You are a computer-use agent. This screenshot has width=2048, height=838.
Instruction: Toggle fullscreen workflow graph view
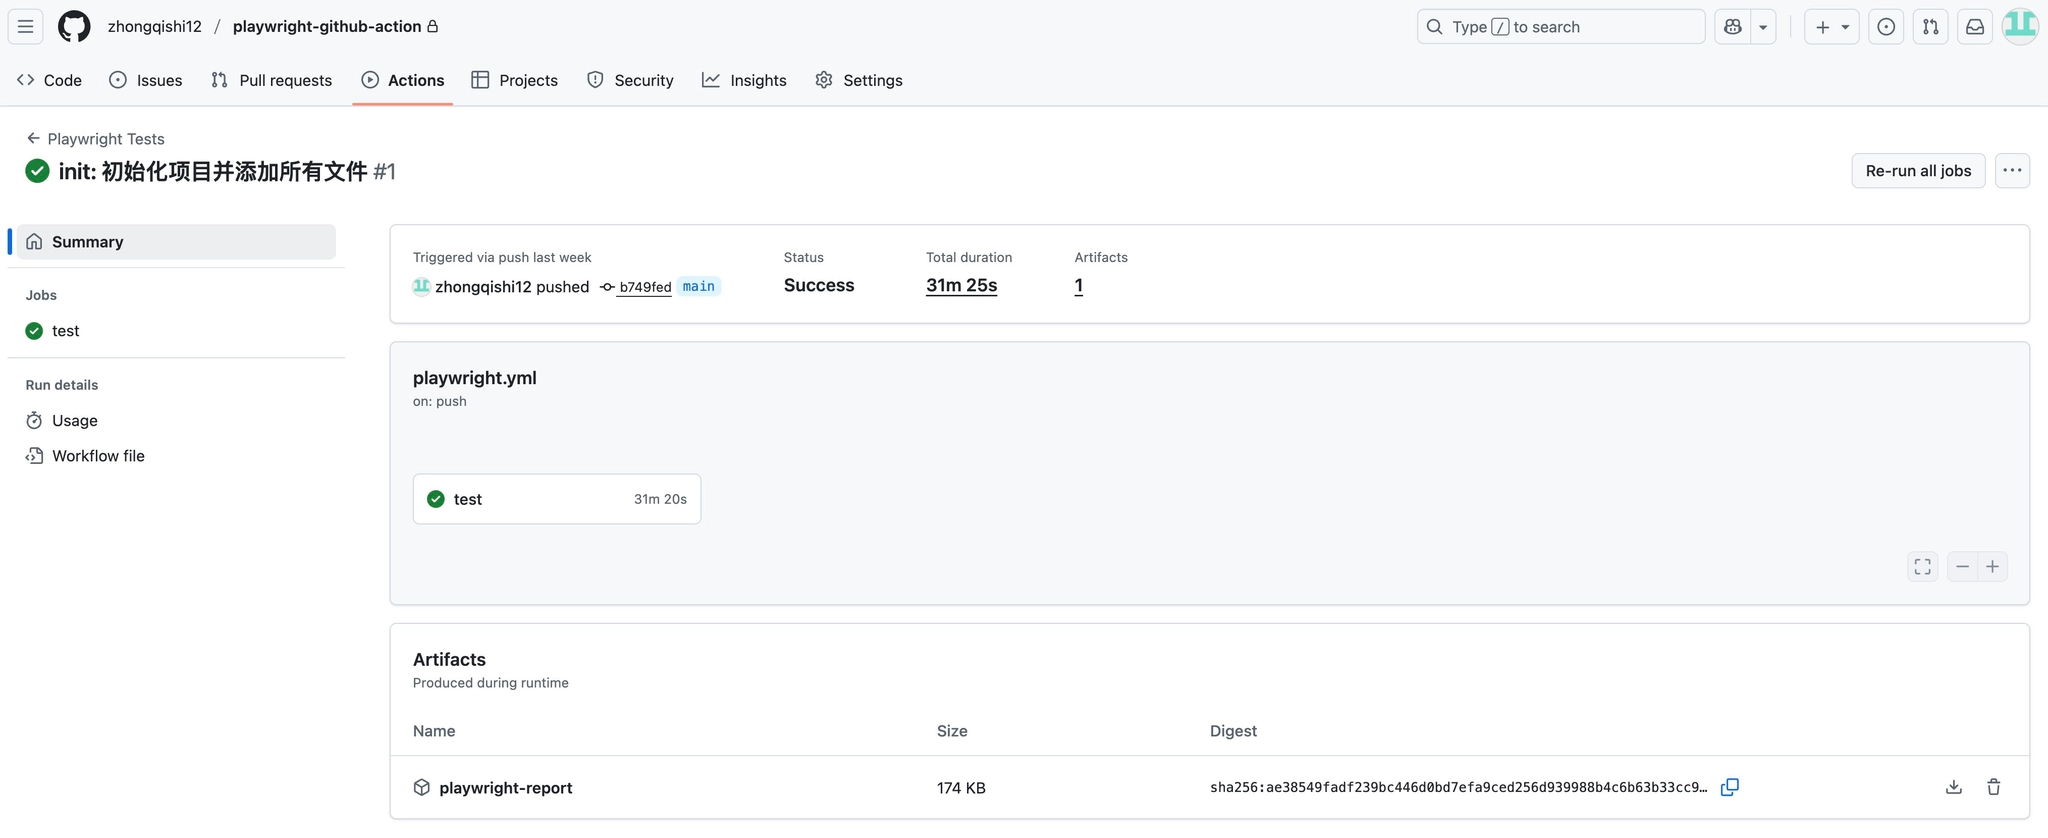coord(1922,567)
